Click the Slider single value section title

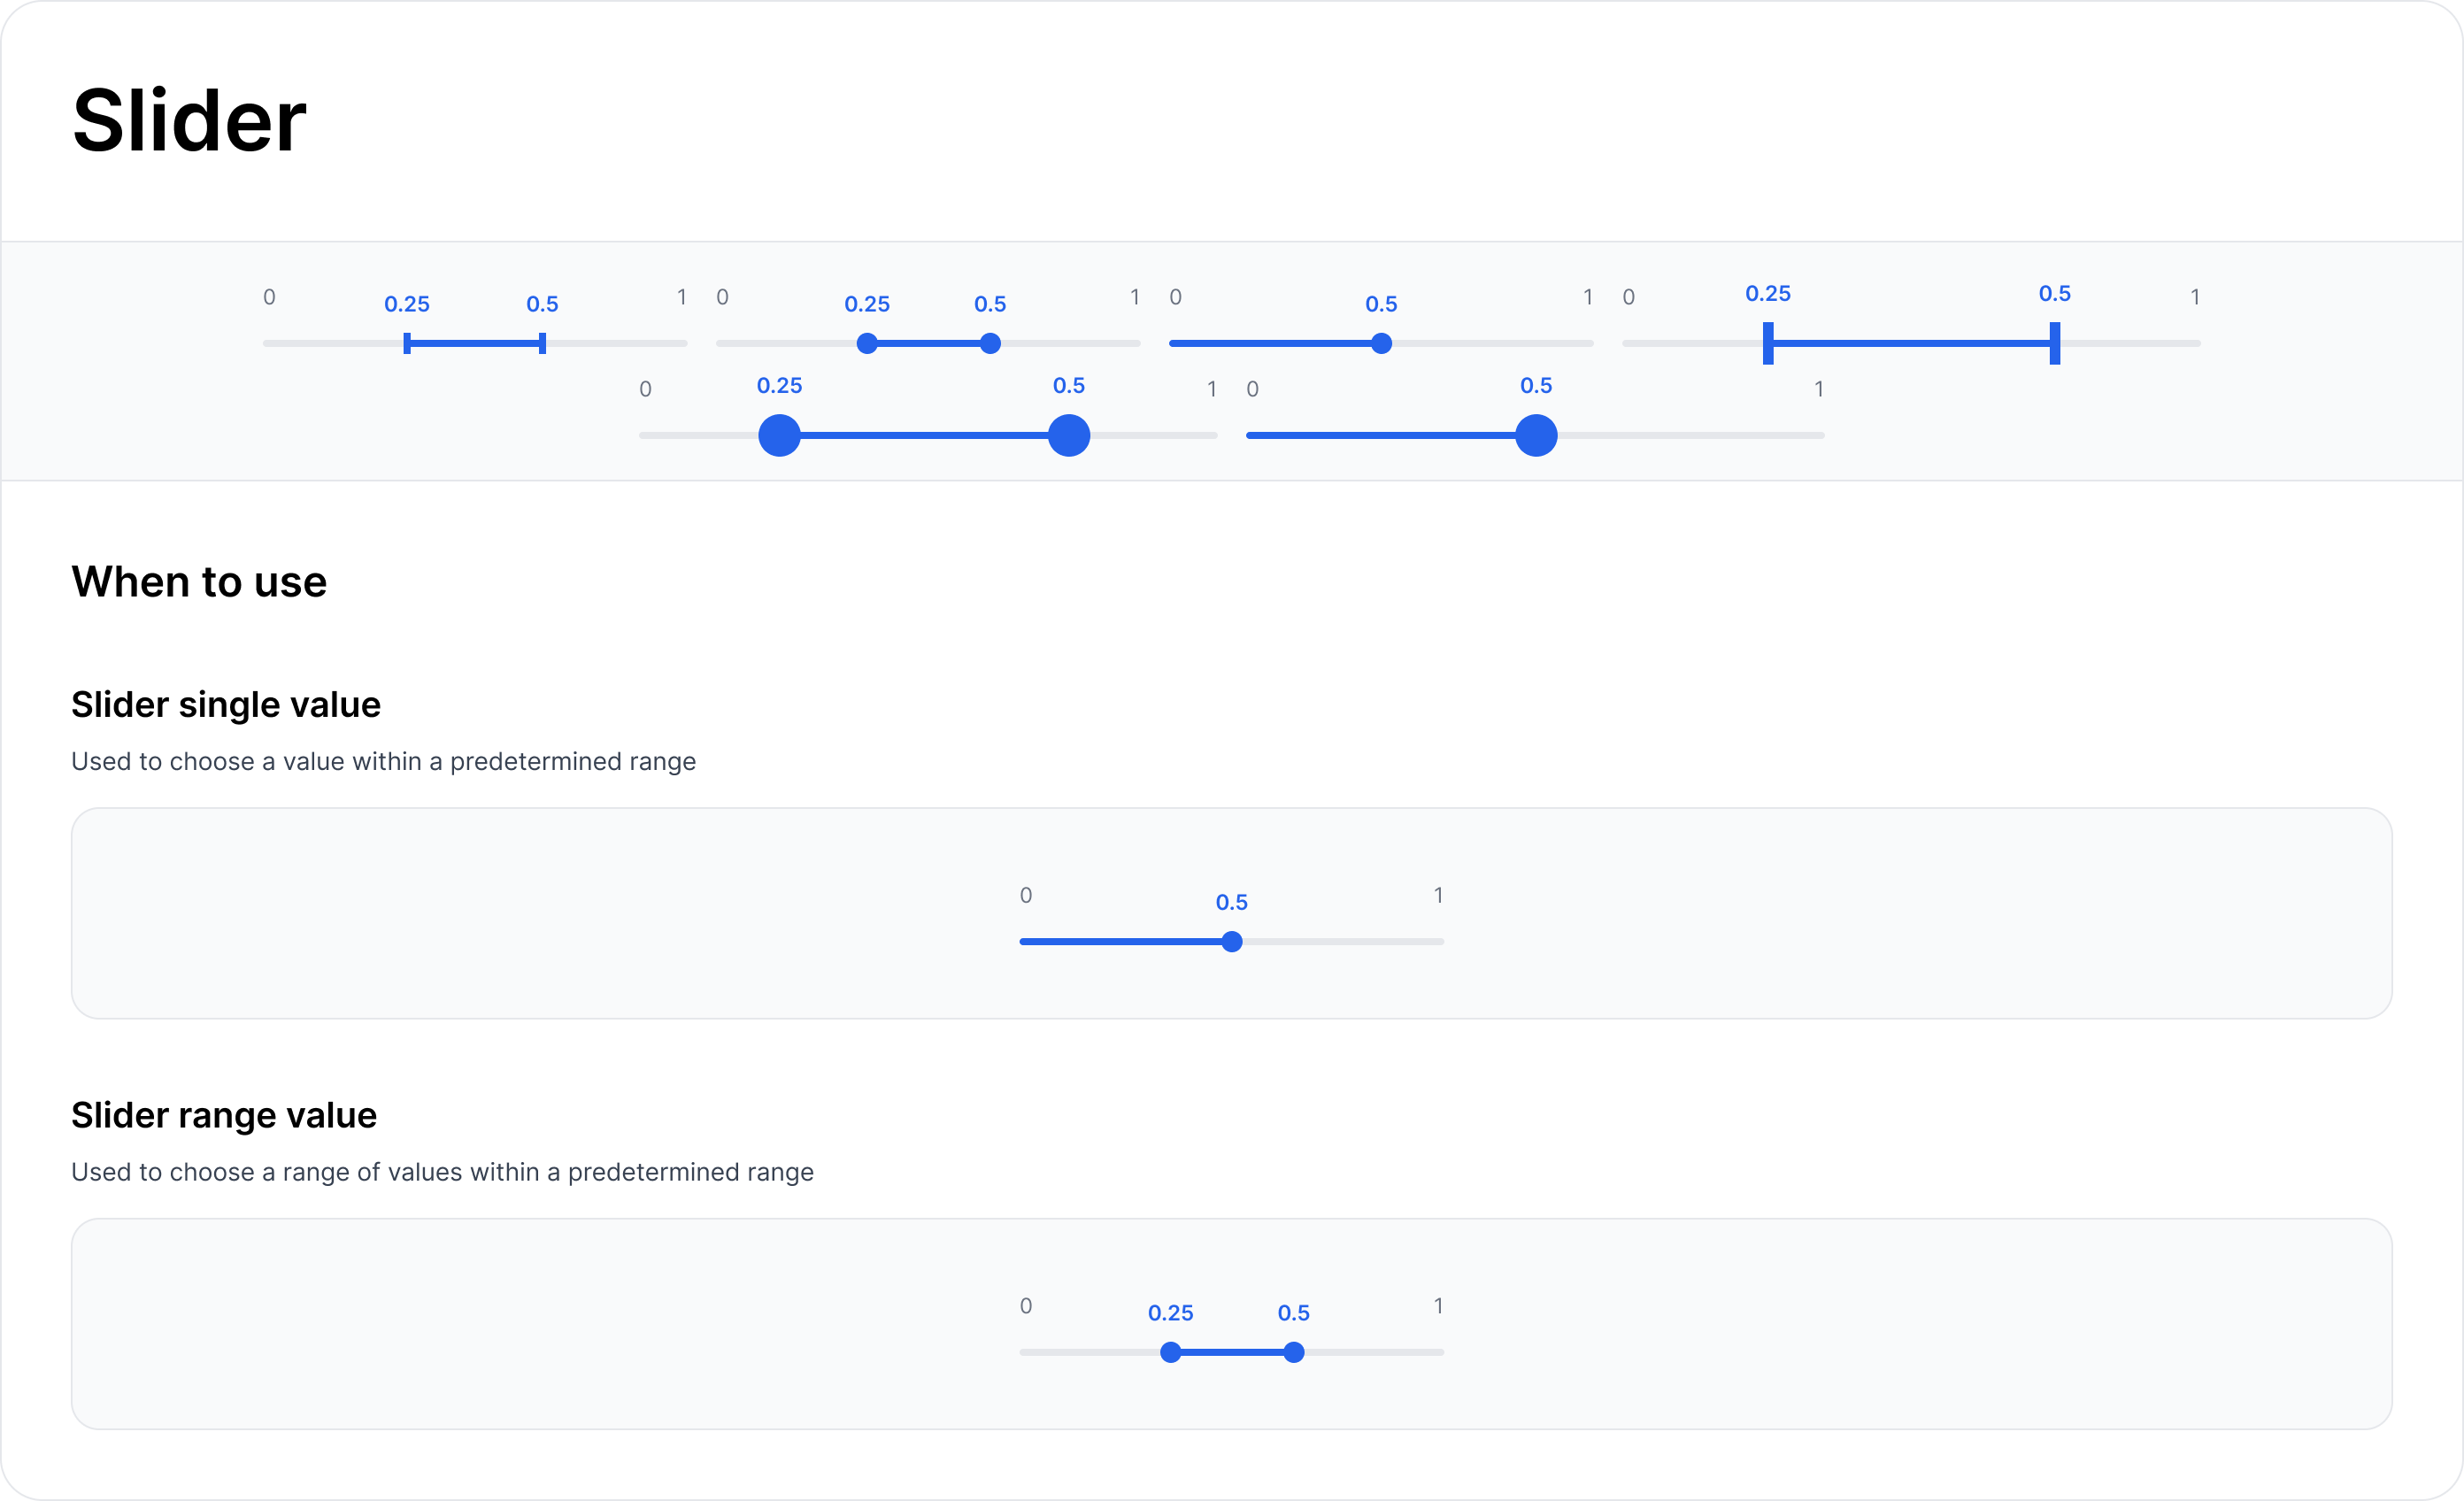(x=226, y=704)
